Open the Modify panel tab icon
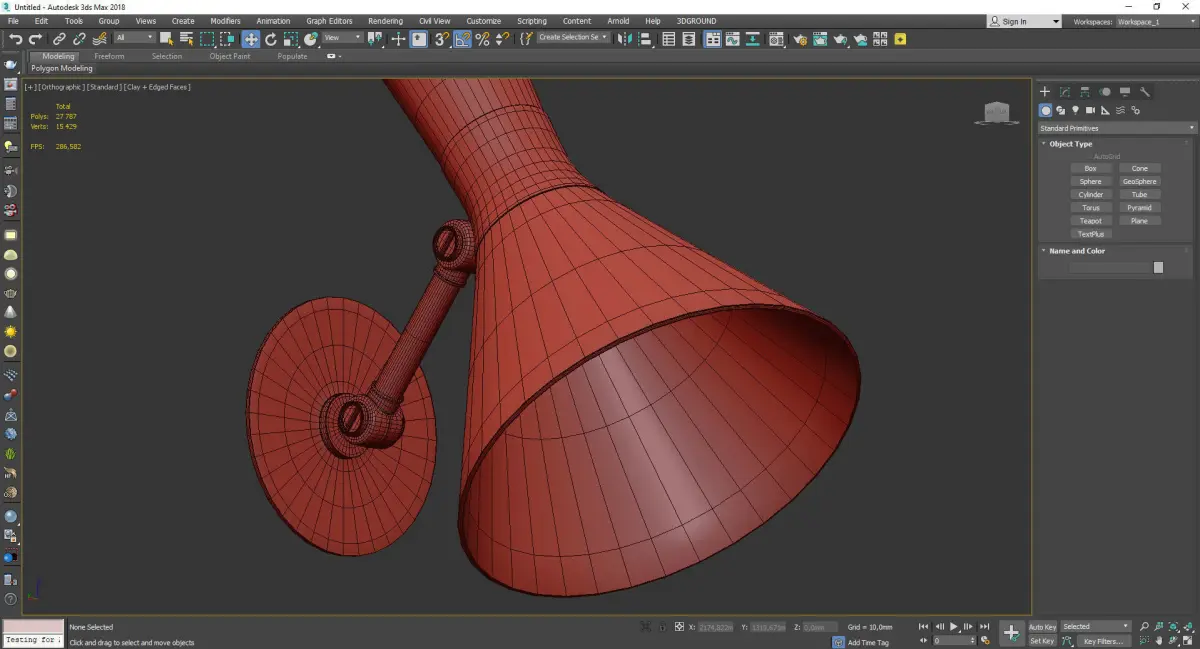 1065,92
